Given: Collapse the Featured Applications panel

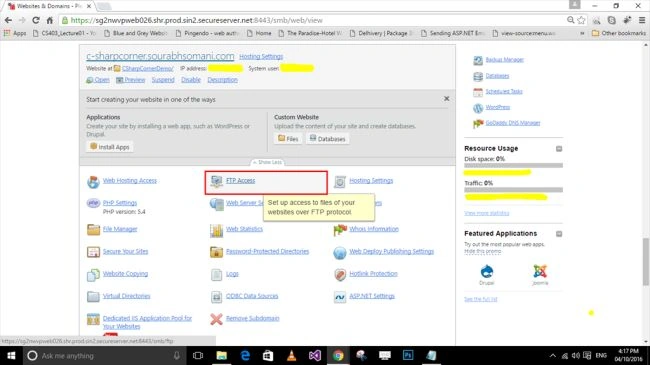Looking at the screenshot, I should [559, 234].
